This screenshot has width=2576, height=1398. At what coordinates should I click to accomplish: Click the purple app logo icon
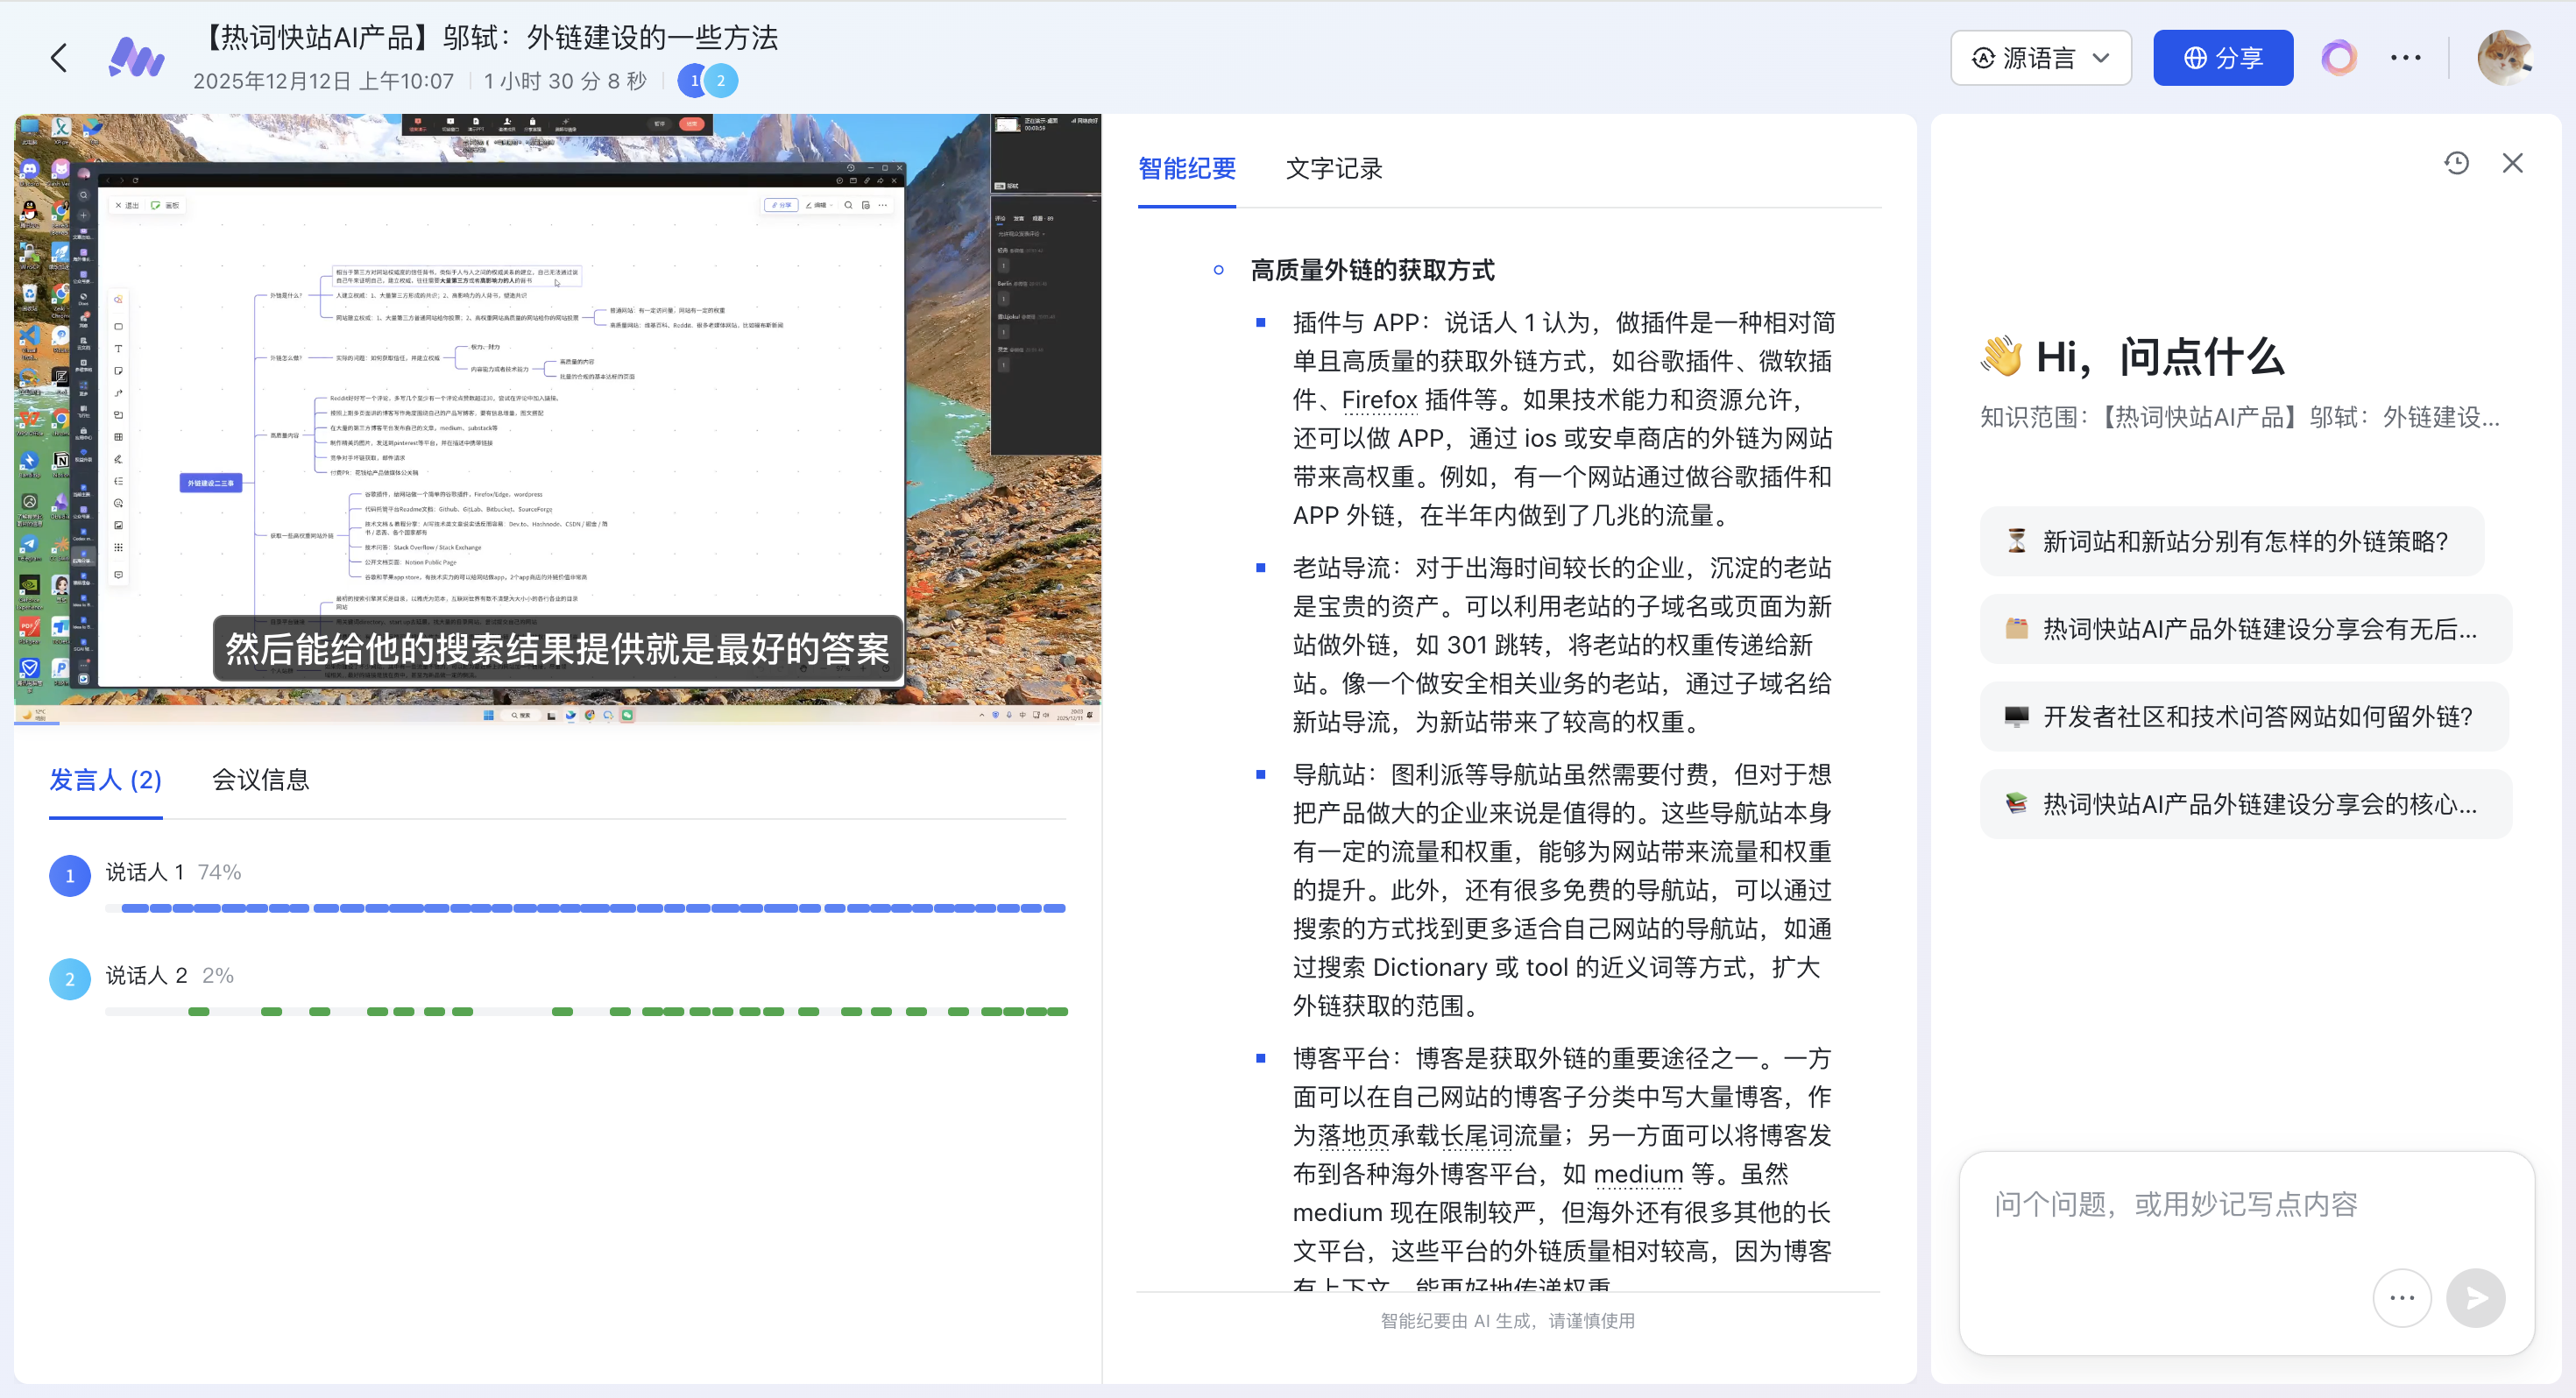coord(136,58)
